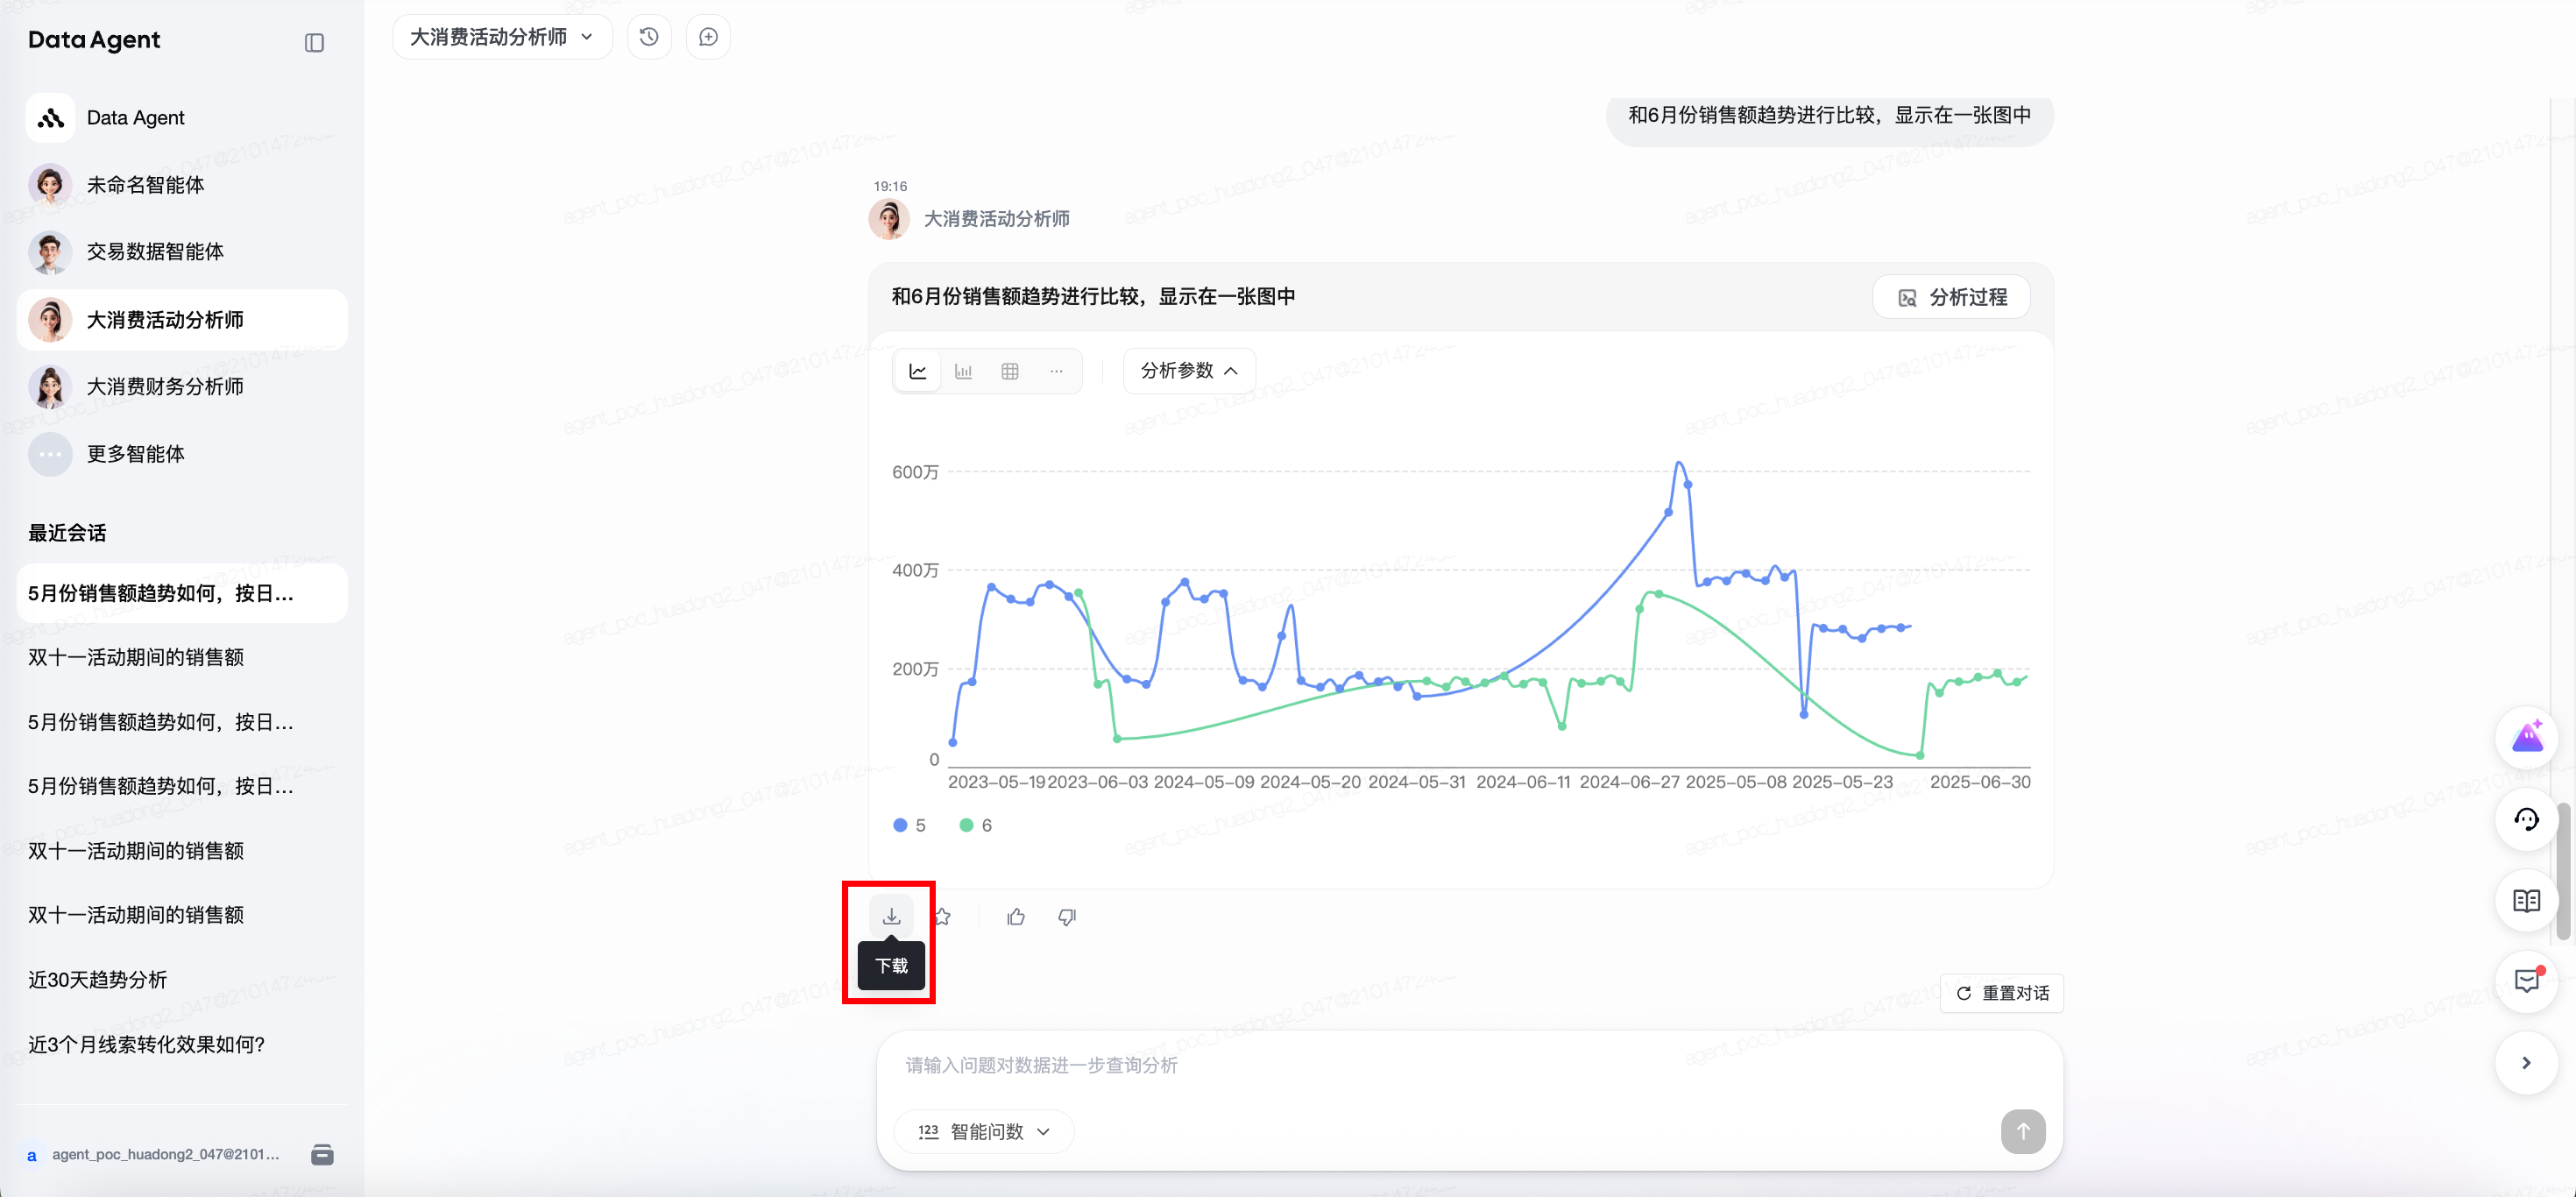Collapse the left sidebar panel
Image resolution: width=2576 pixels, height=1197 pixels.
click(x=314, y=43)
